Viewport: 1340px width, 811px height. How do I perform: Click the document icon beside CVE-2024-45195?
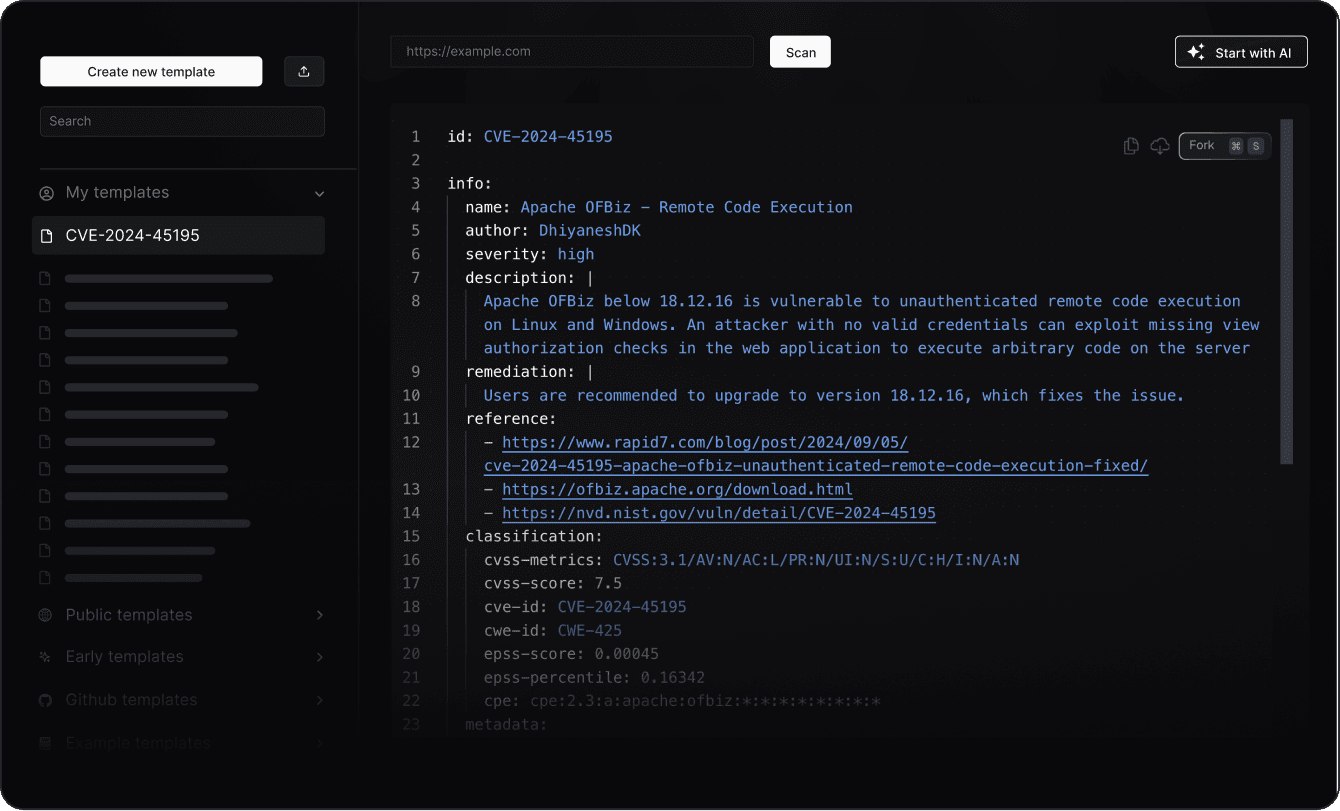coord(46,235)
